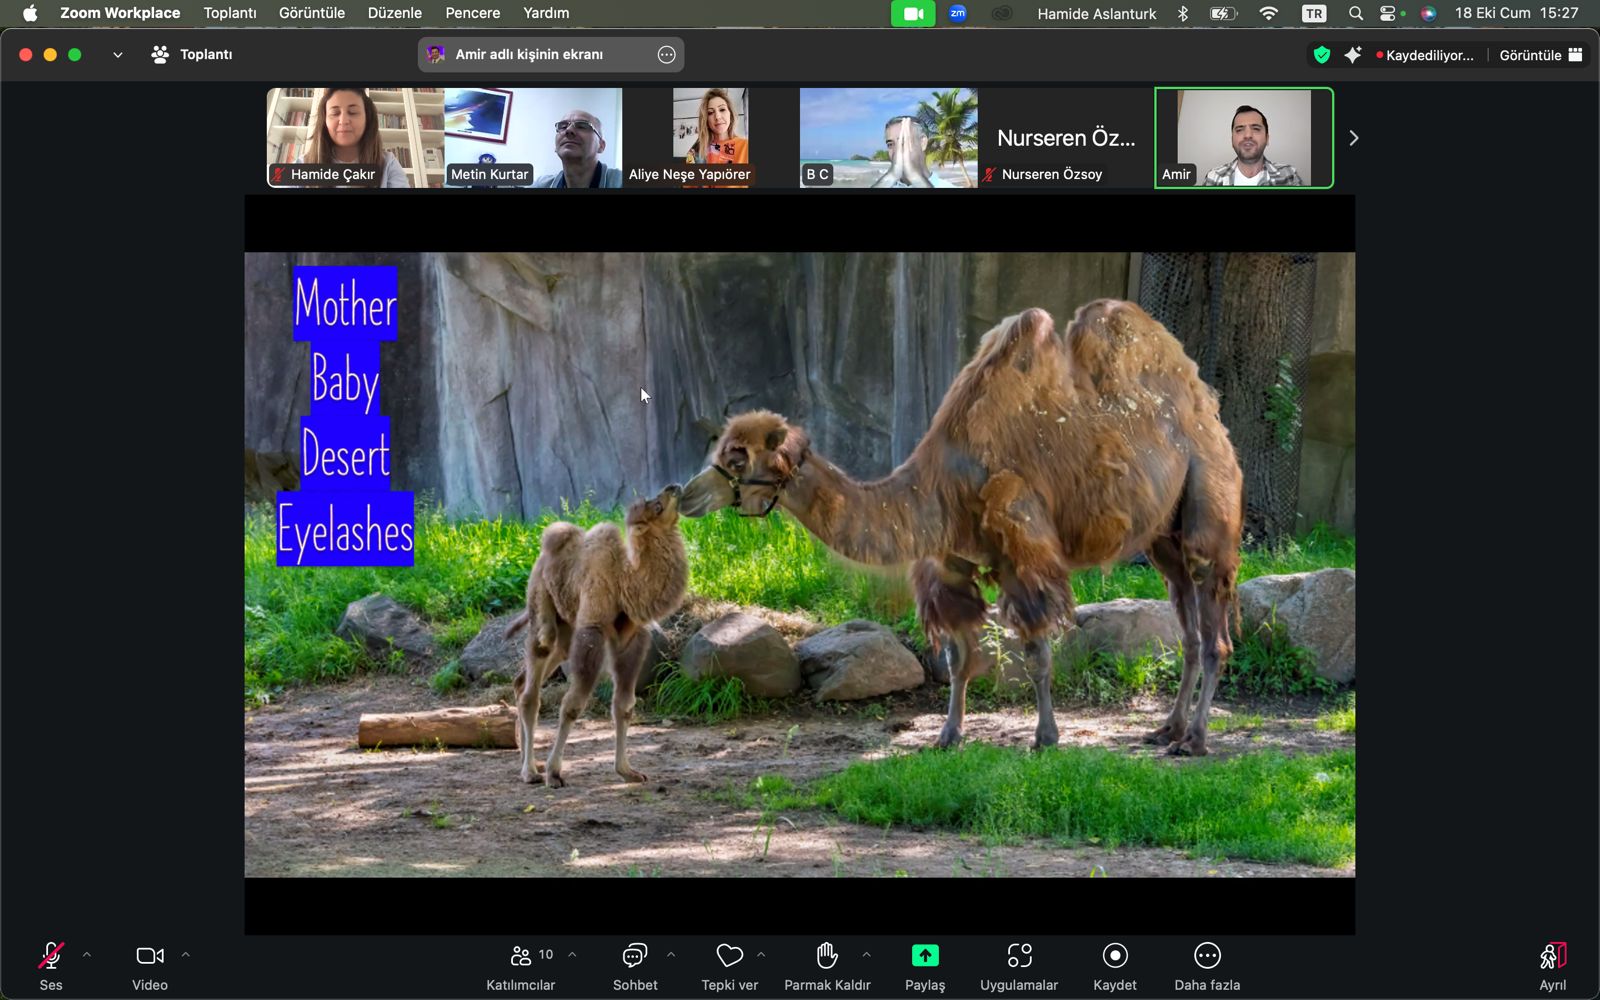Select Metin Kurtar's video thumbnail

pyautogui.click(x=533, y=138)
